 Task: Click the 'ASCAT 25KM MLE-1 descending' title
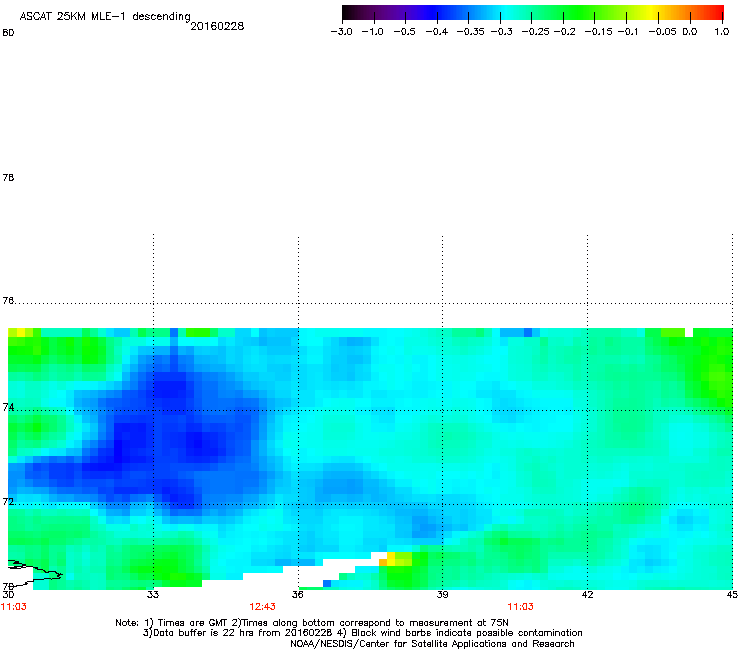pyautogui.click(x=105, y=17)
